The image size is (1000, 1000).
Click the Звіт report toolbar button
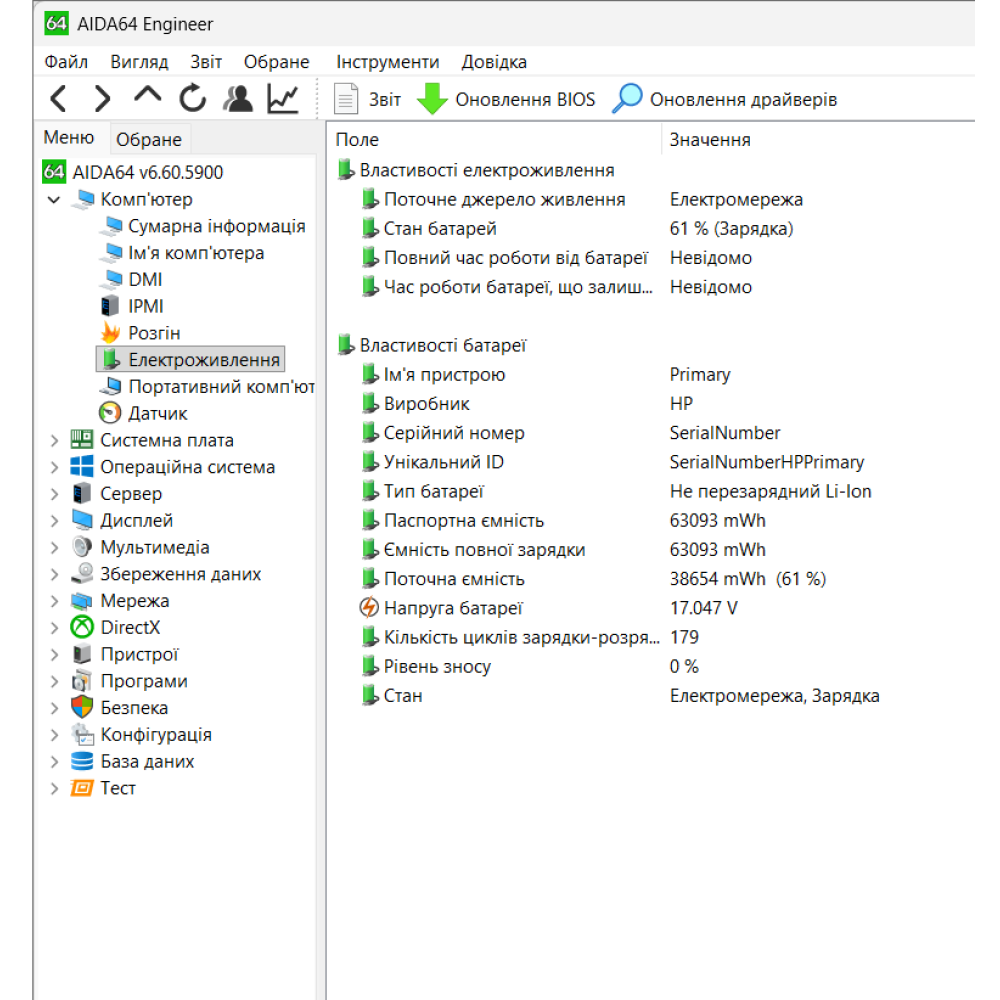click(x=367, y=100)
